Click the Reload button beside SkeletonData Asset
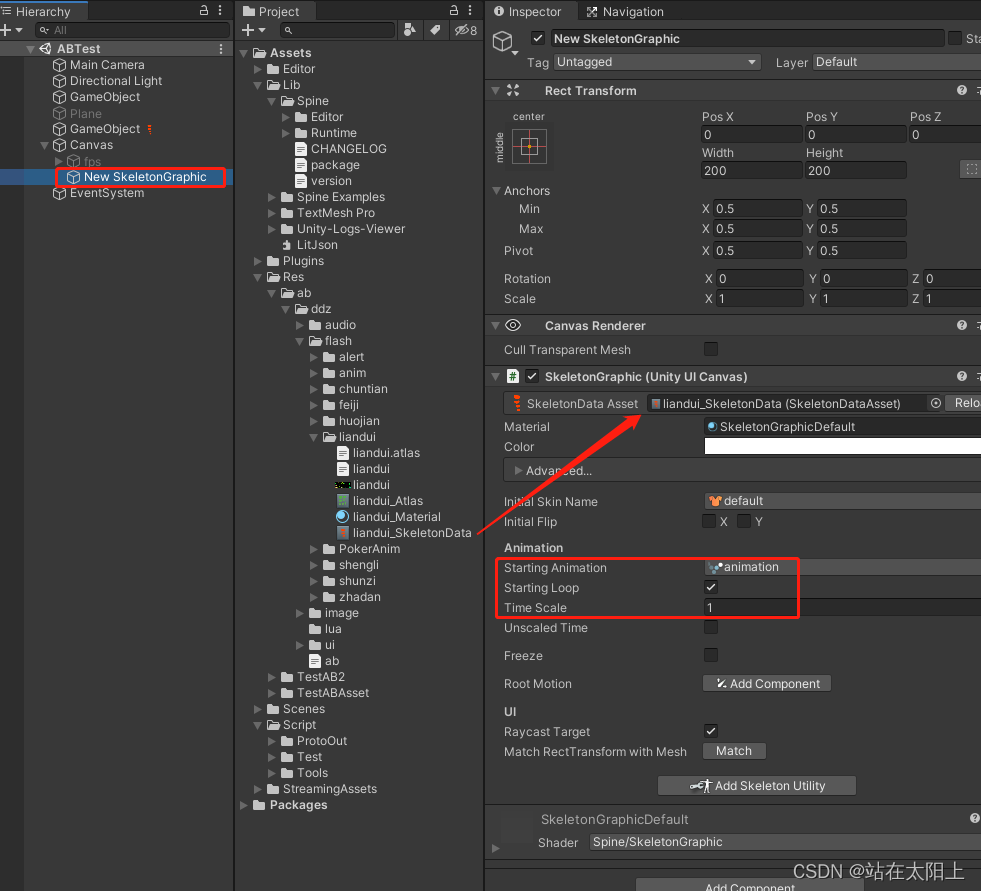This screenshot has width=981, height=891. click(x=963, y=404)
